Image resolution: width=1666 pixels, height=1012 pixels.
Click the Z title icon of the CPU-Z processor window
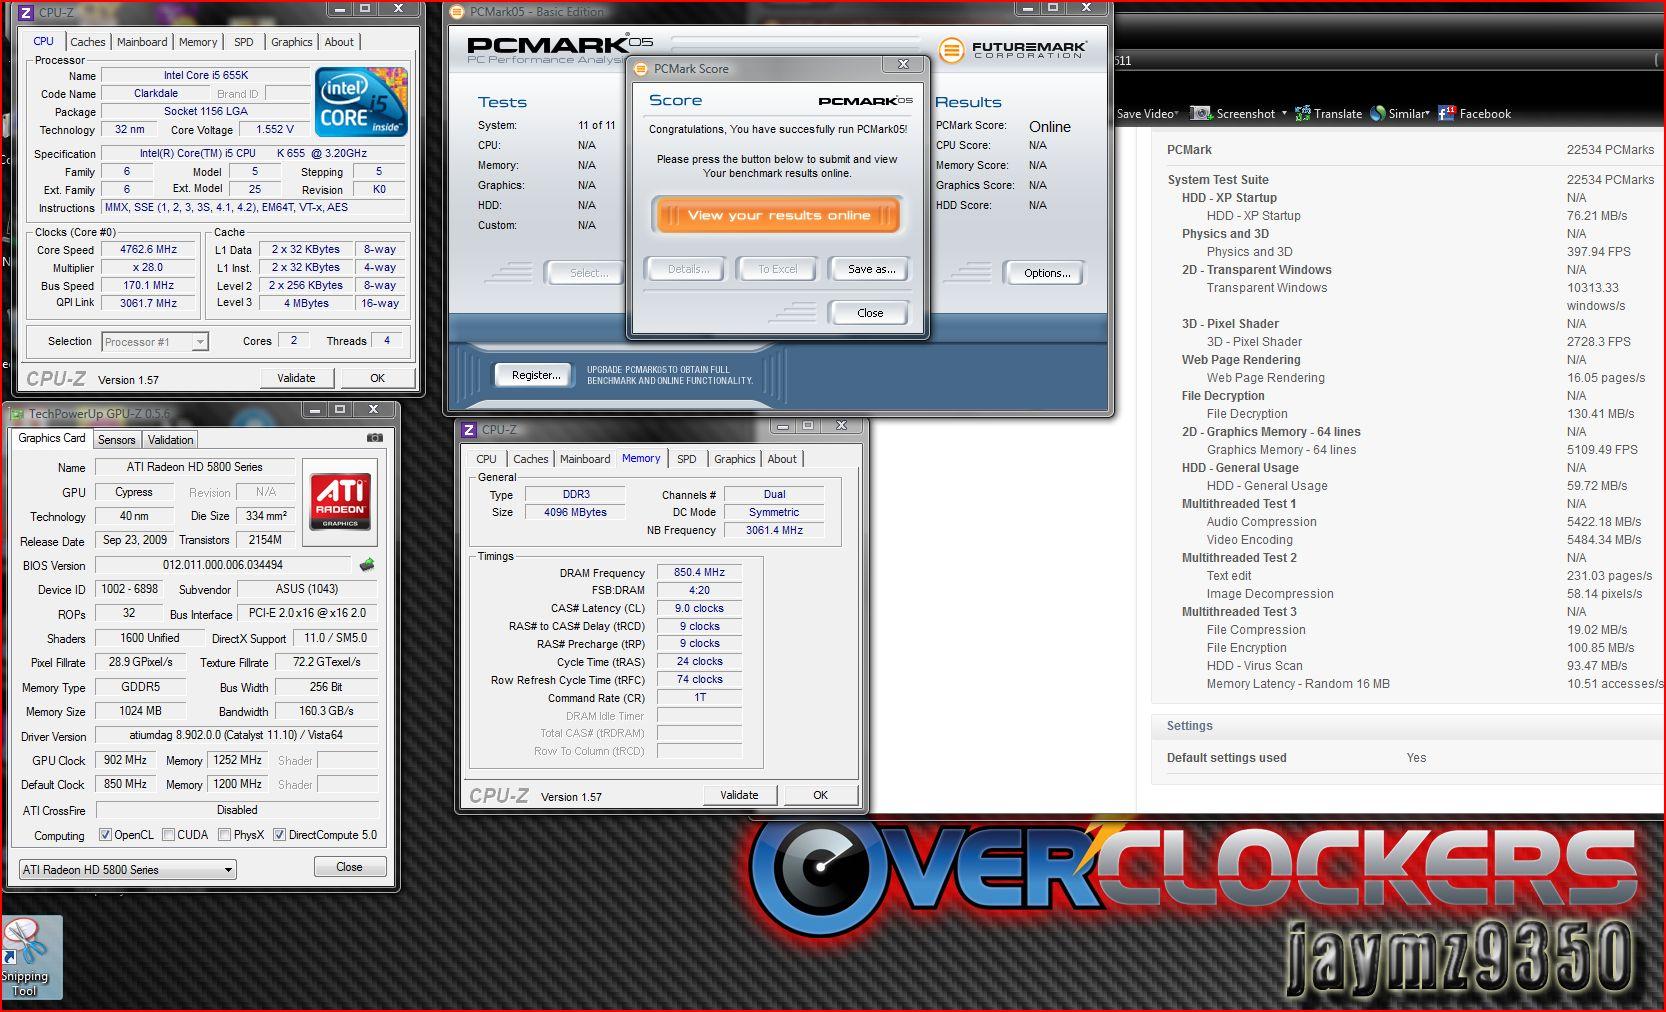25,12
